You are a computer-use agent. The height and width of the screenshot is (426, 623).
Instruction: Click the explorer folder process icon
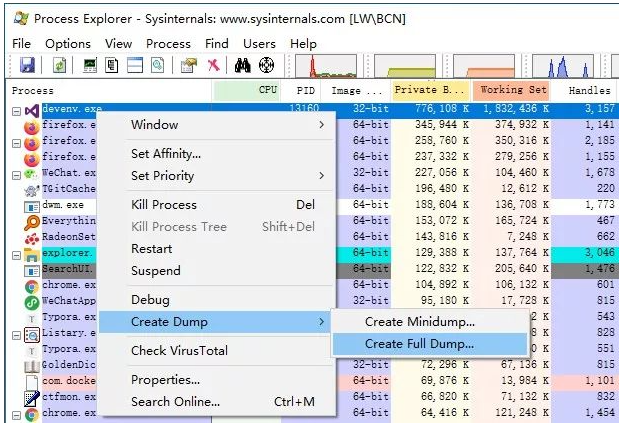(x=32, y=254)
